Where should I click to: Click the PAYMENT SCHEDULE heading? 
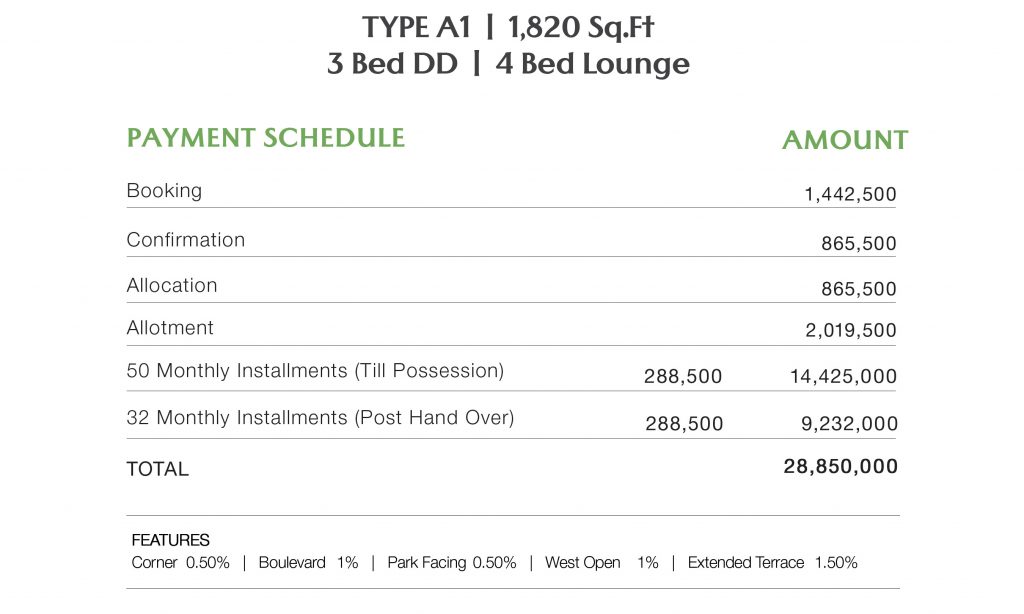tap(265, 138)
